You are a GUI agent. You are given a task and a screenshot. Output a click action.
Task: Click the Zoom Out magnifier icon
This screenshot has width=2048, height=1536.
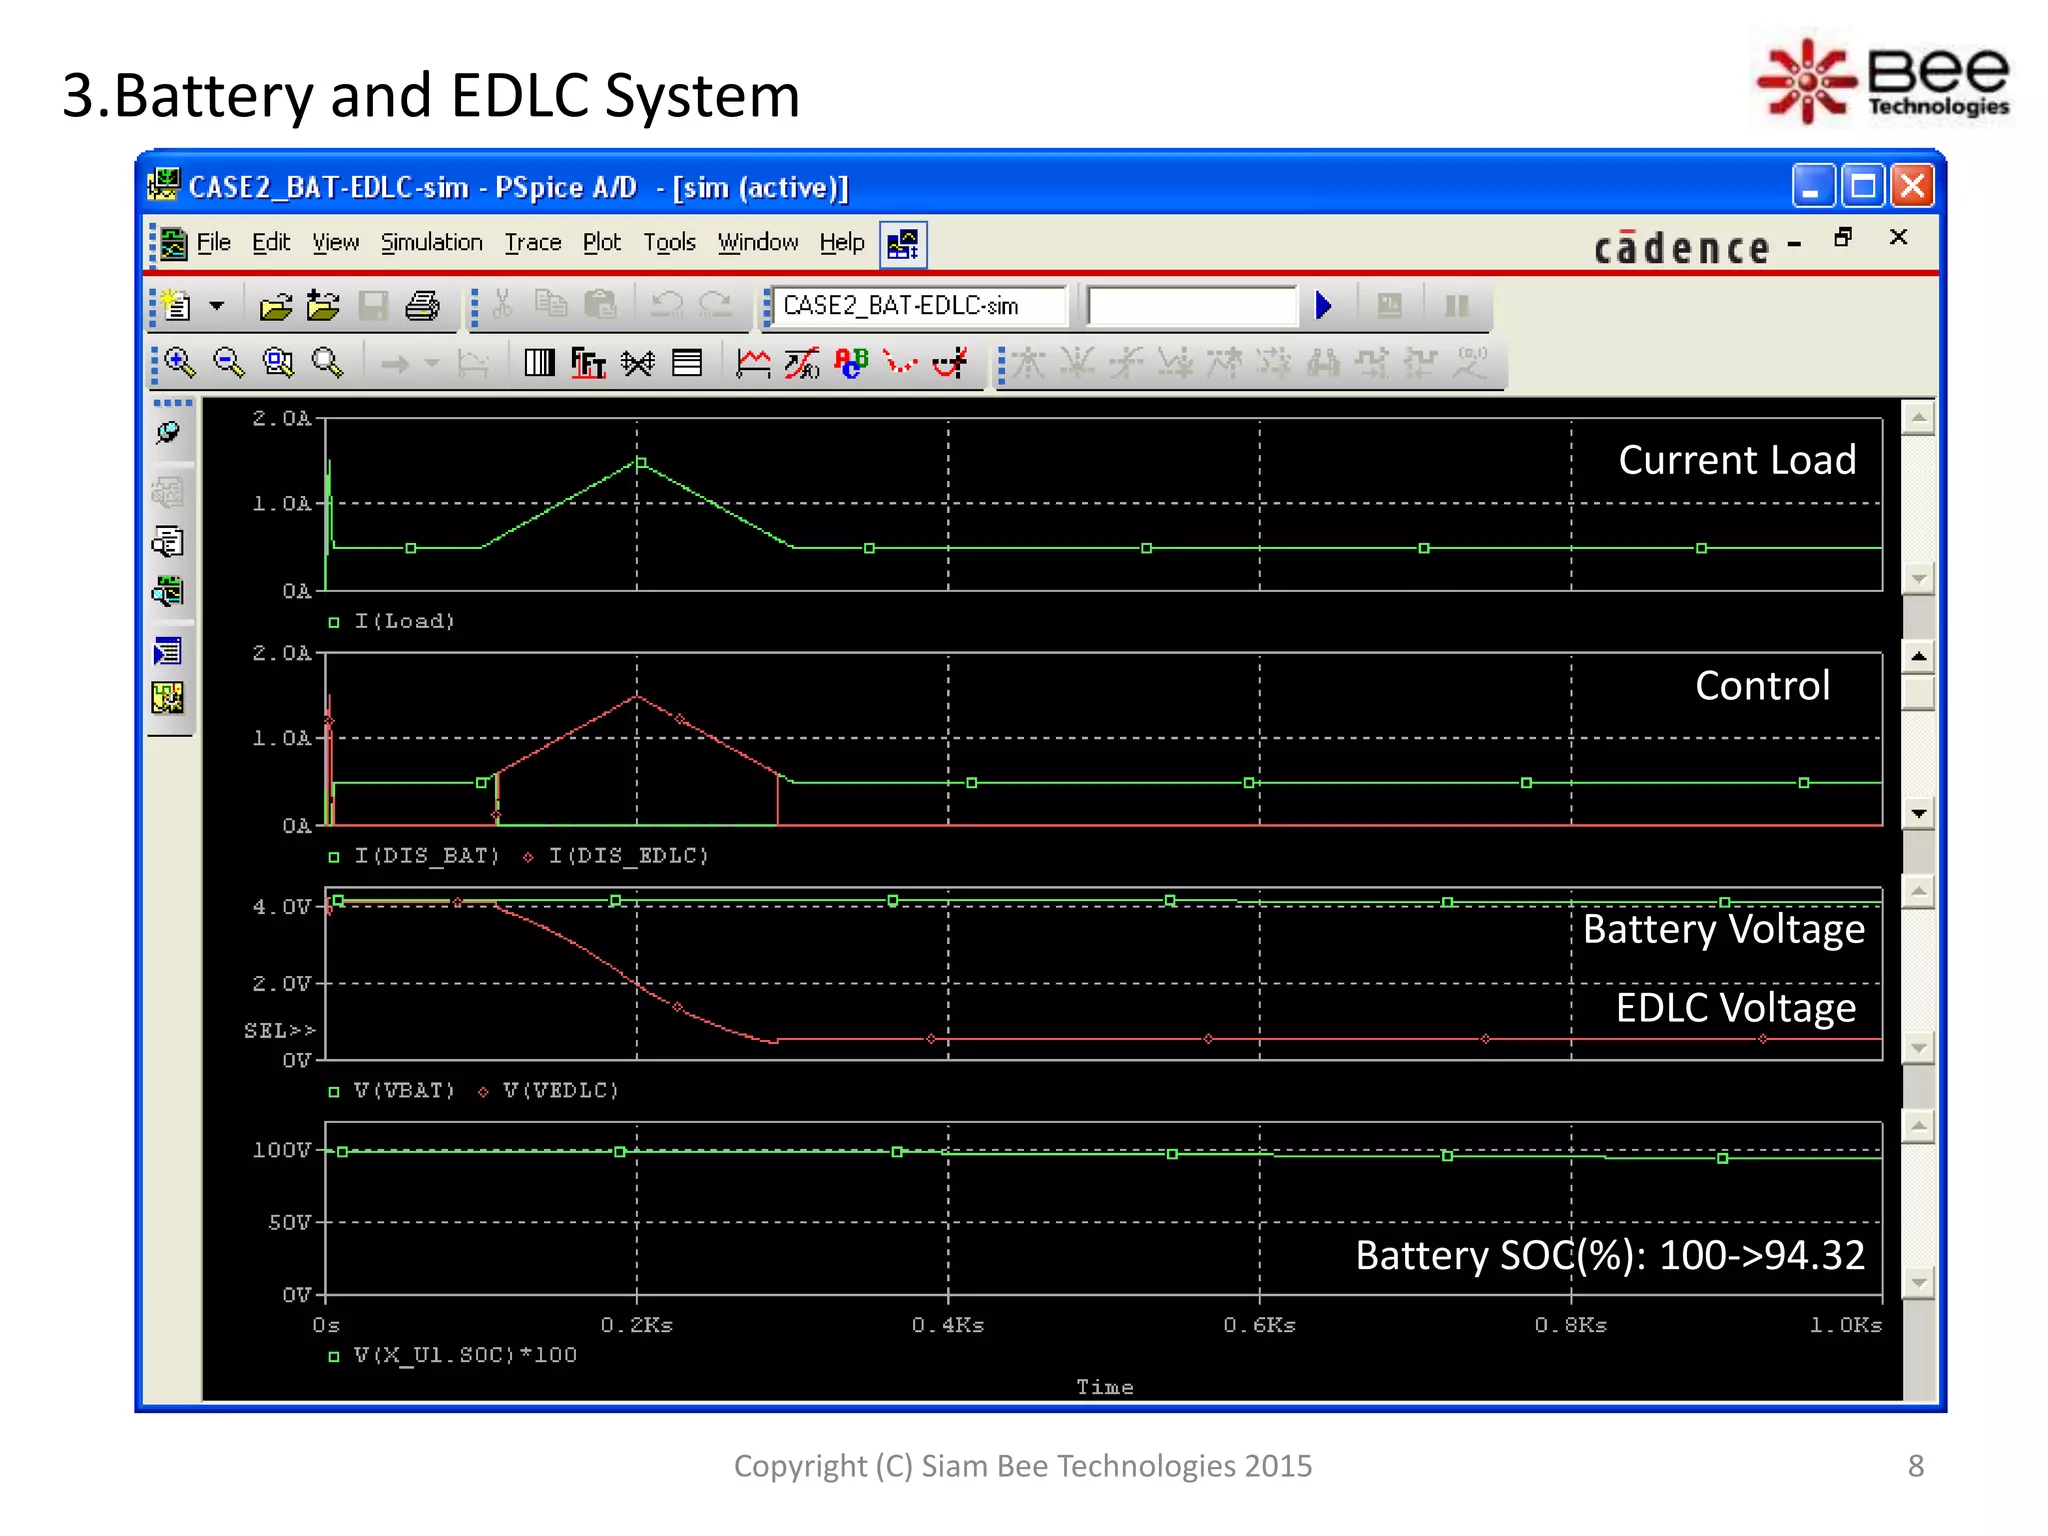tap(228, 362)
